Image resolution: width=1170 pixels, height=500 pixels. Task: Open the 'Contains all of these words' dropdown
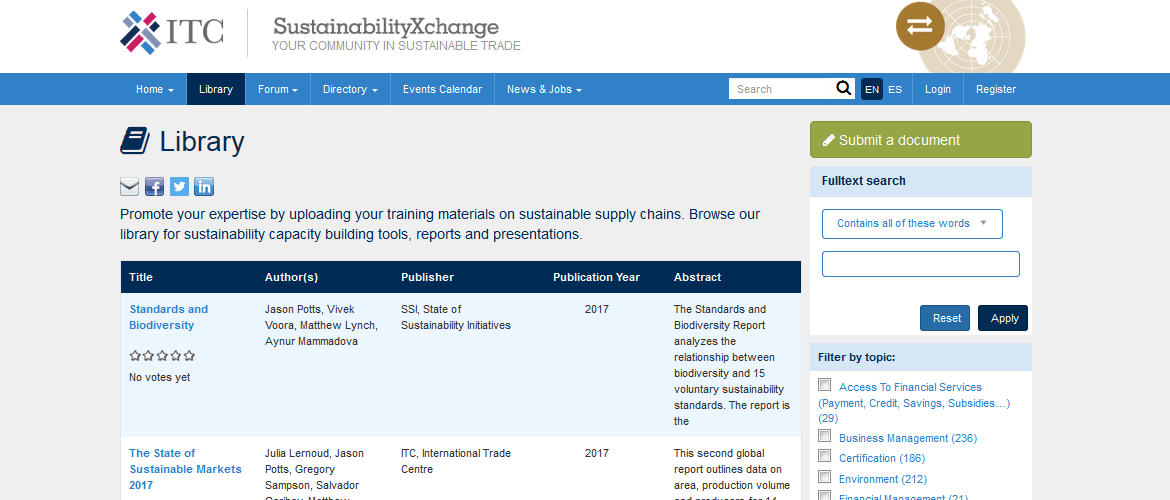(912, 224)
